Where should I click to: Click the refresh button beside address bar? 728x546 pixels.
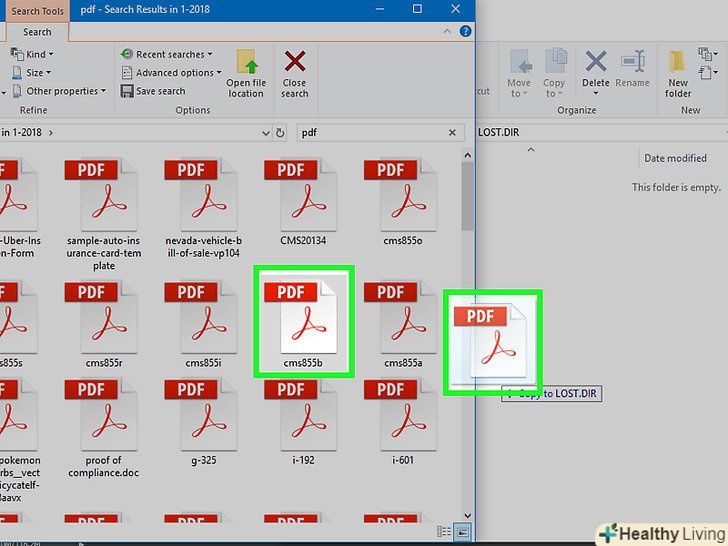(x=280, y=133)
